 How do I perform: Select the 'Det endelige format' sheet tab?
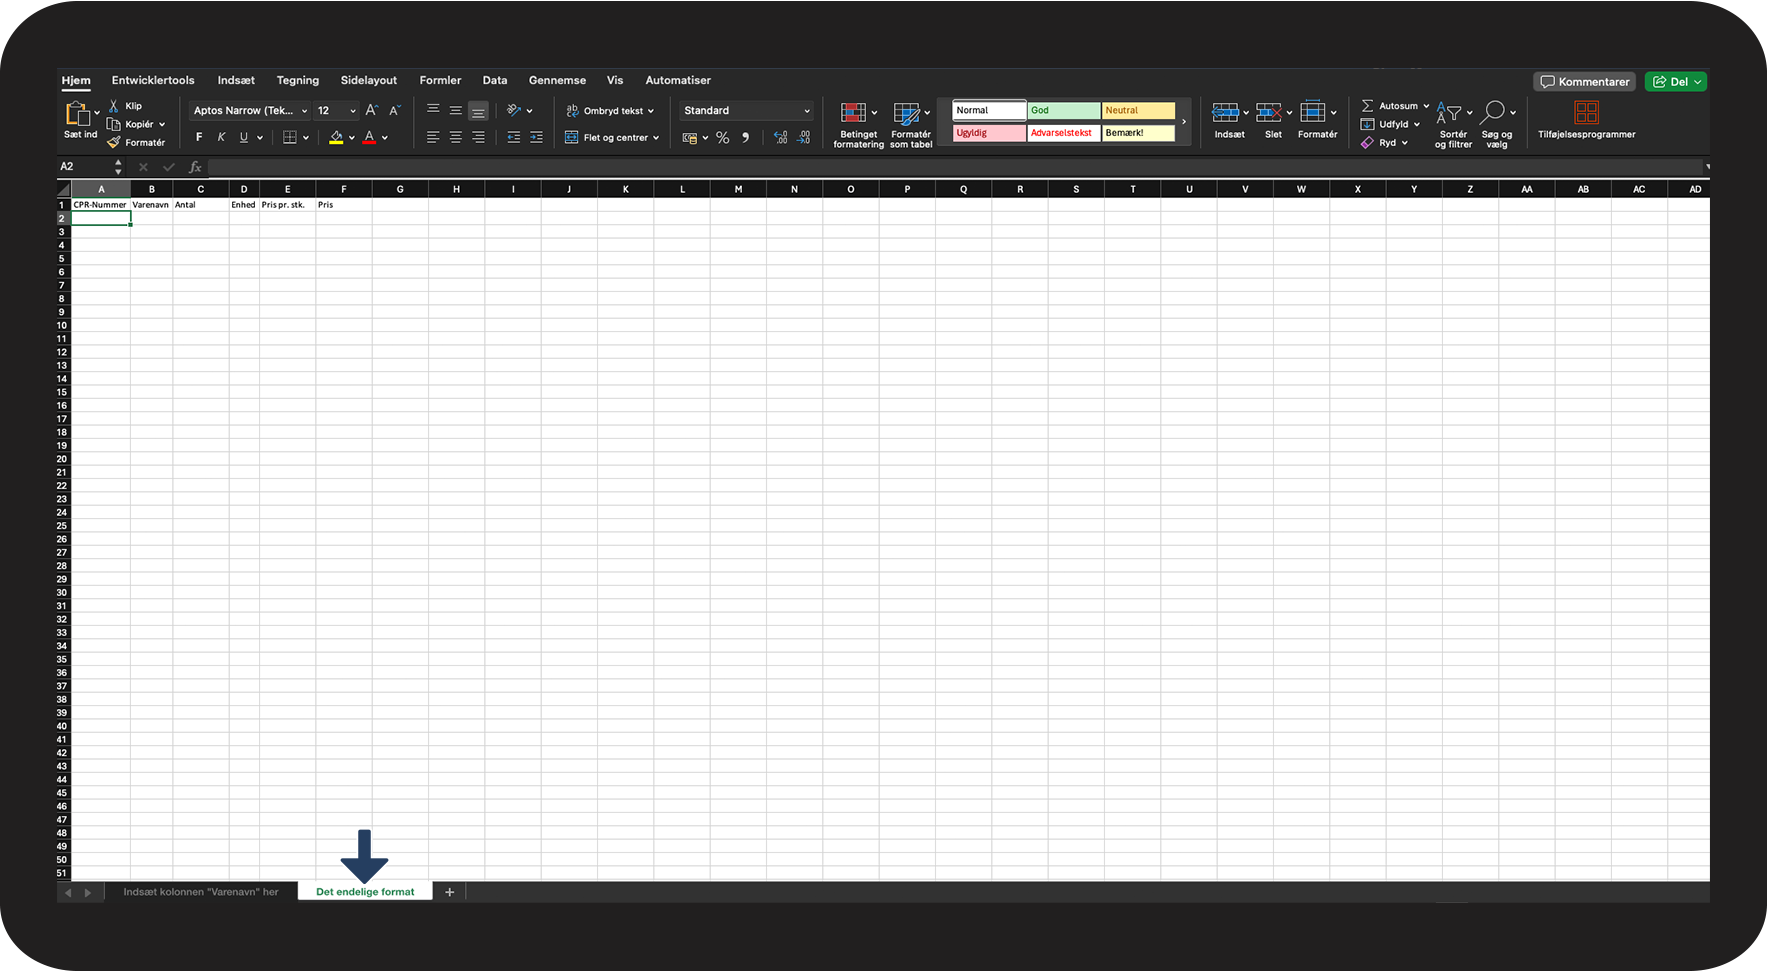(365, 892)
